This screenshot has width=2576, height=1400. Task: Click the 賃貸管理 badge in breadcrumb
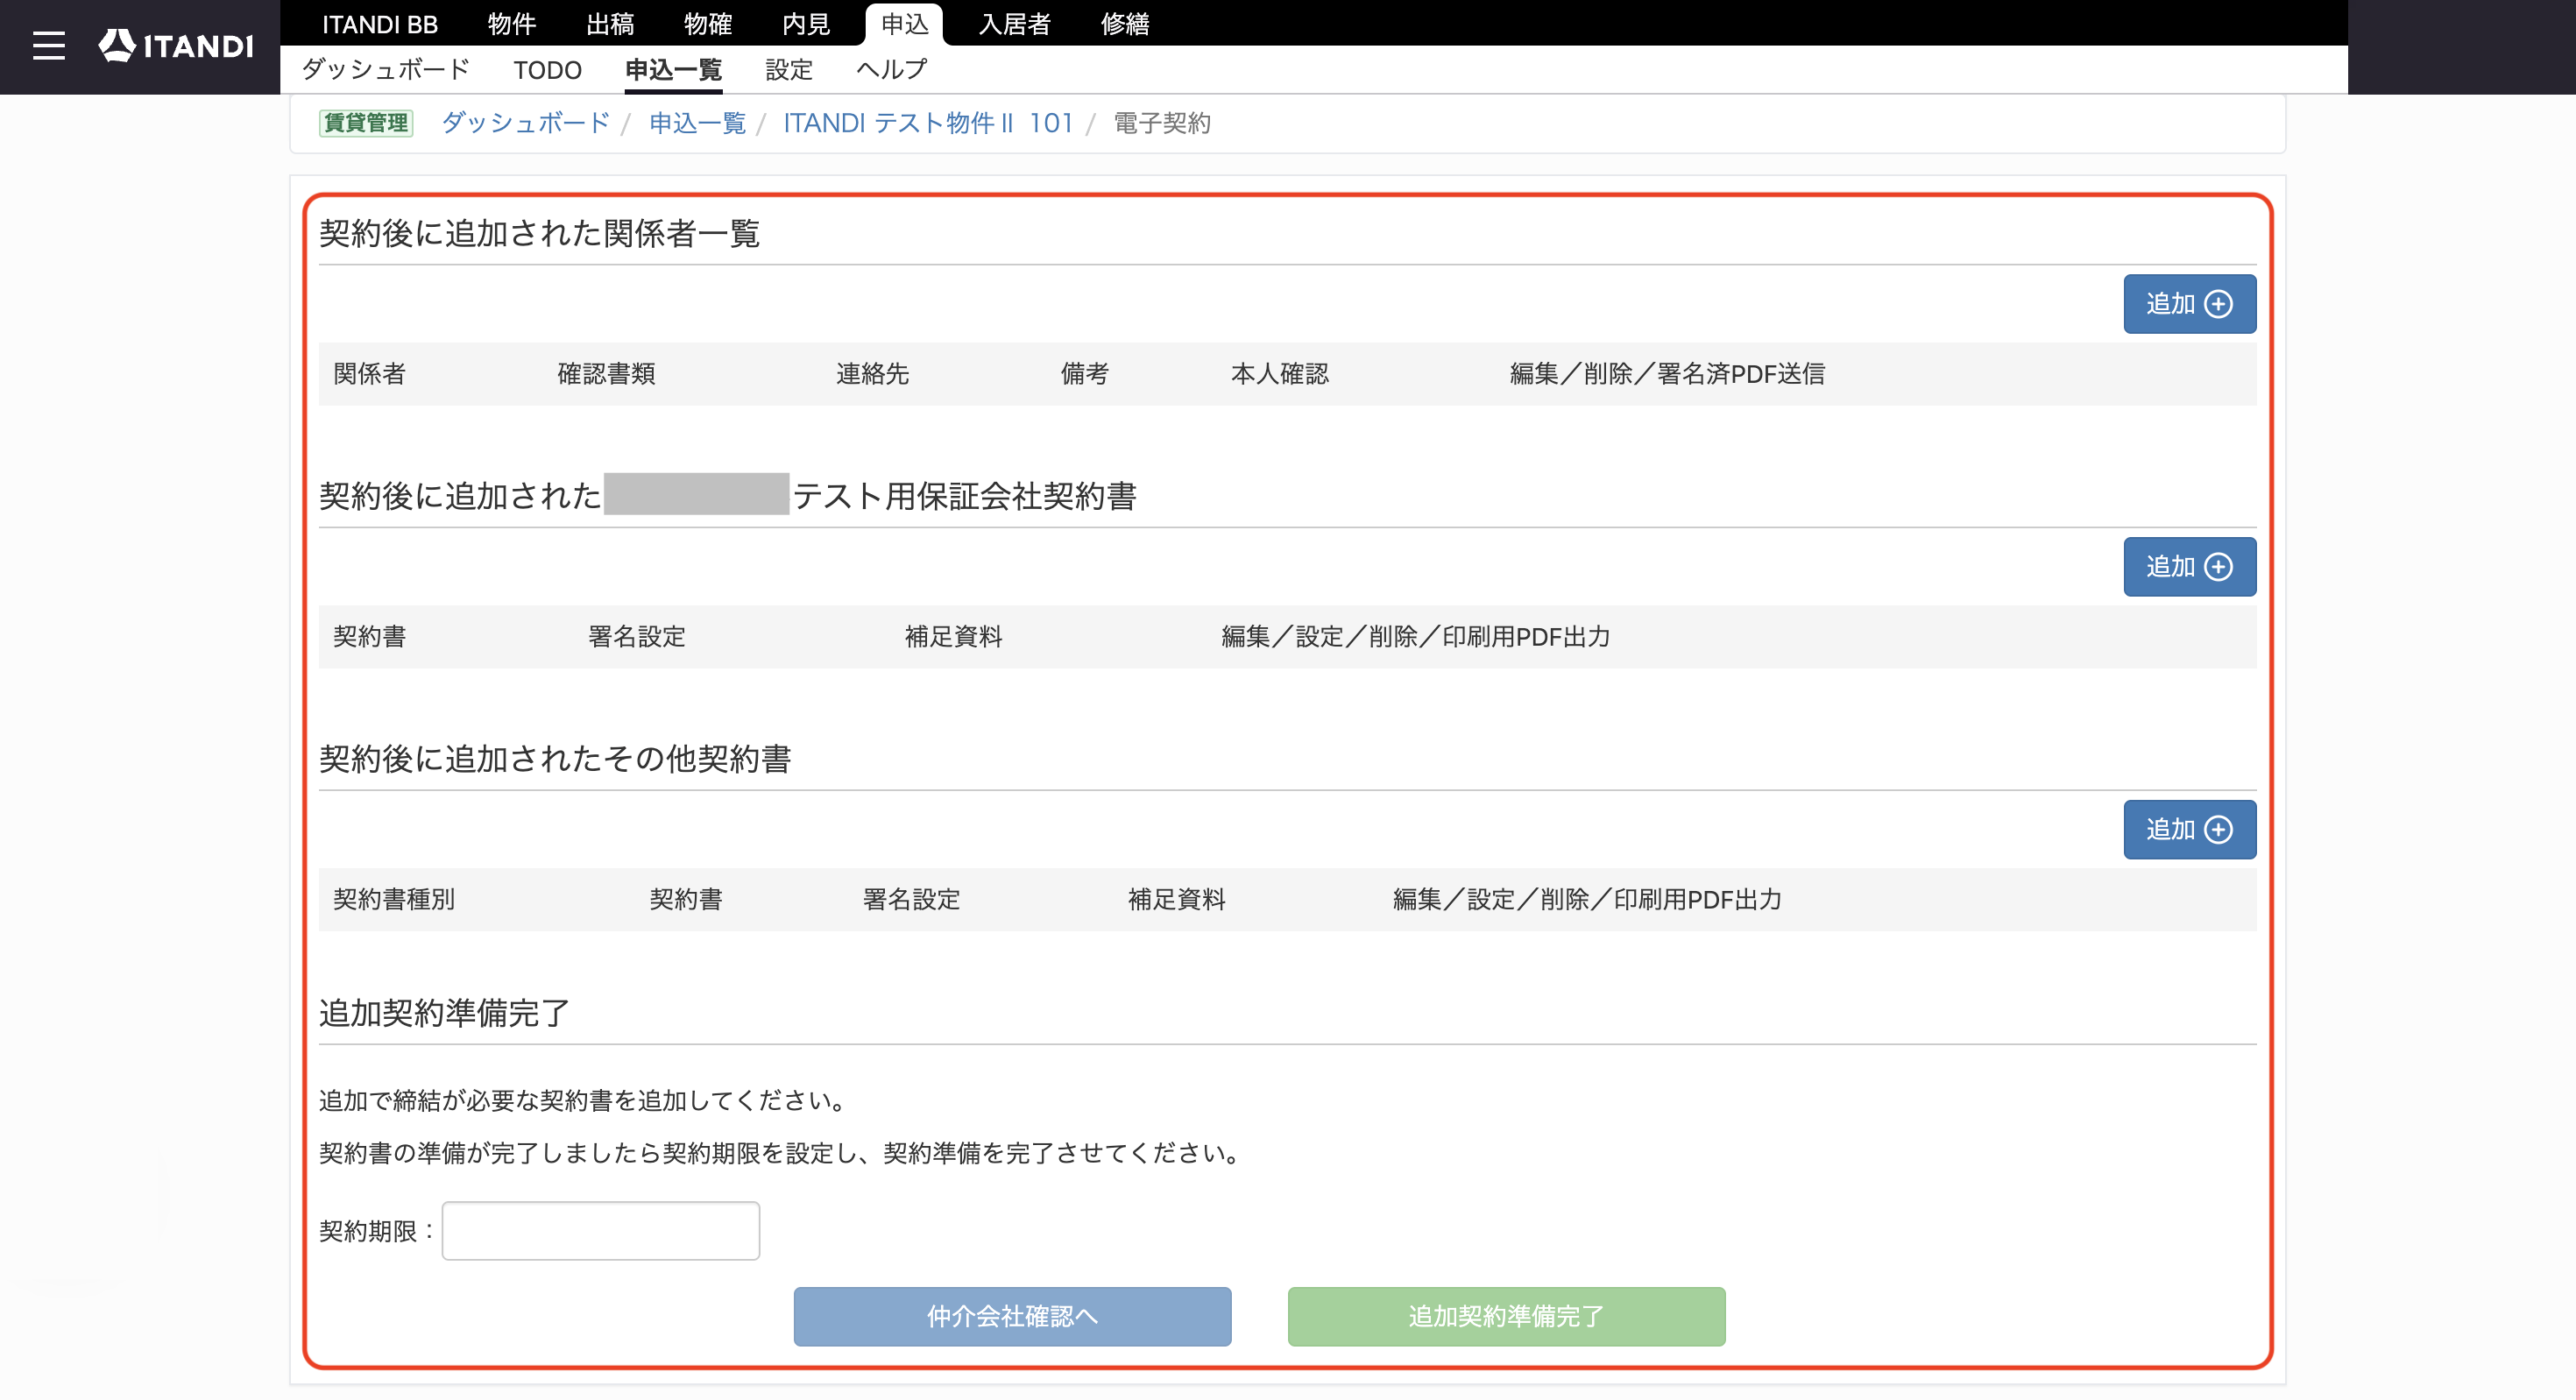tap(366, 123)
